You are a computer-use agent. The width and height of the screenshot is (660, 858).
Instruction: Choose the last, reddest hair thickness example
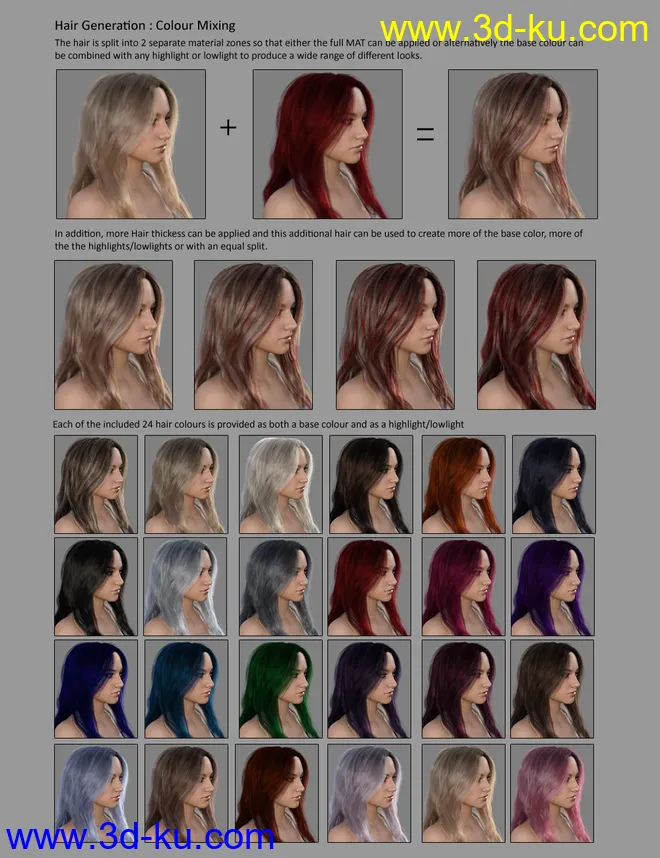click(x=536, y=334)
